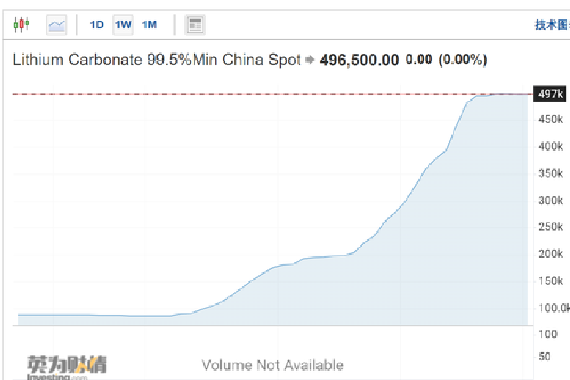Click the 300k axis label
570x380 pixels.
pyautogui.click(x=550, y=200)
